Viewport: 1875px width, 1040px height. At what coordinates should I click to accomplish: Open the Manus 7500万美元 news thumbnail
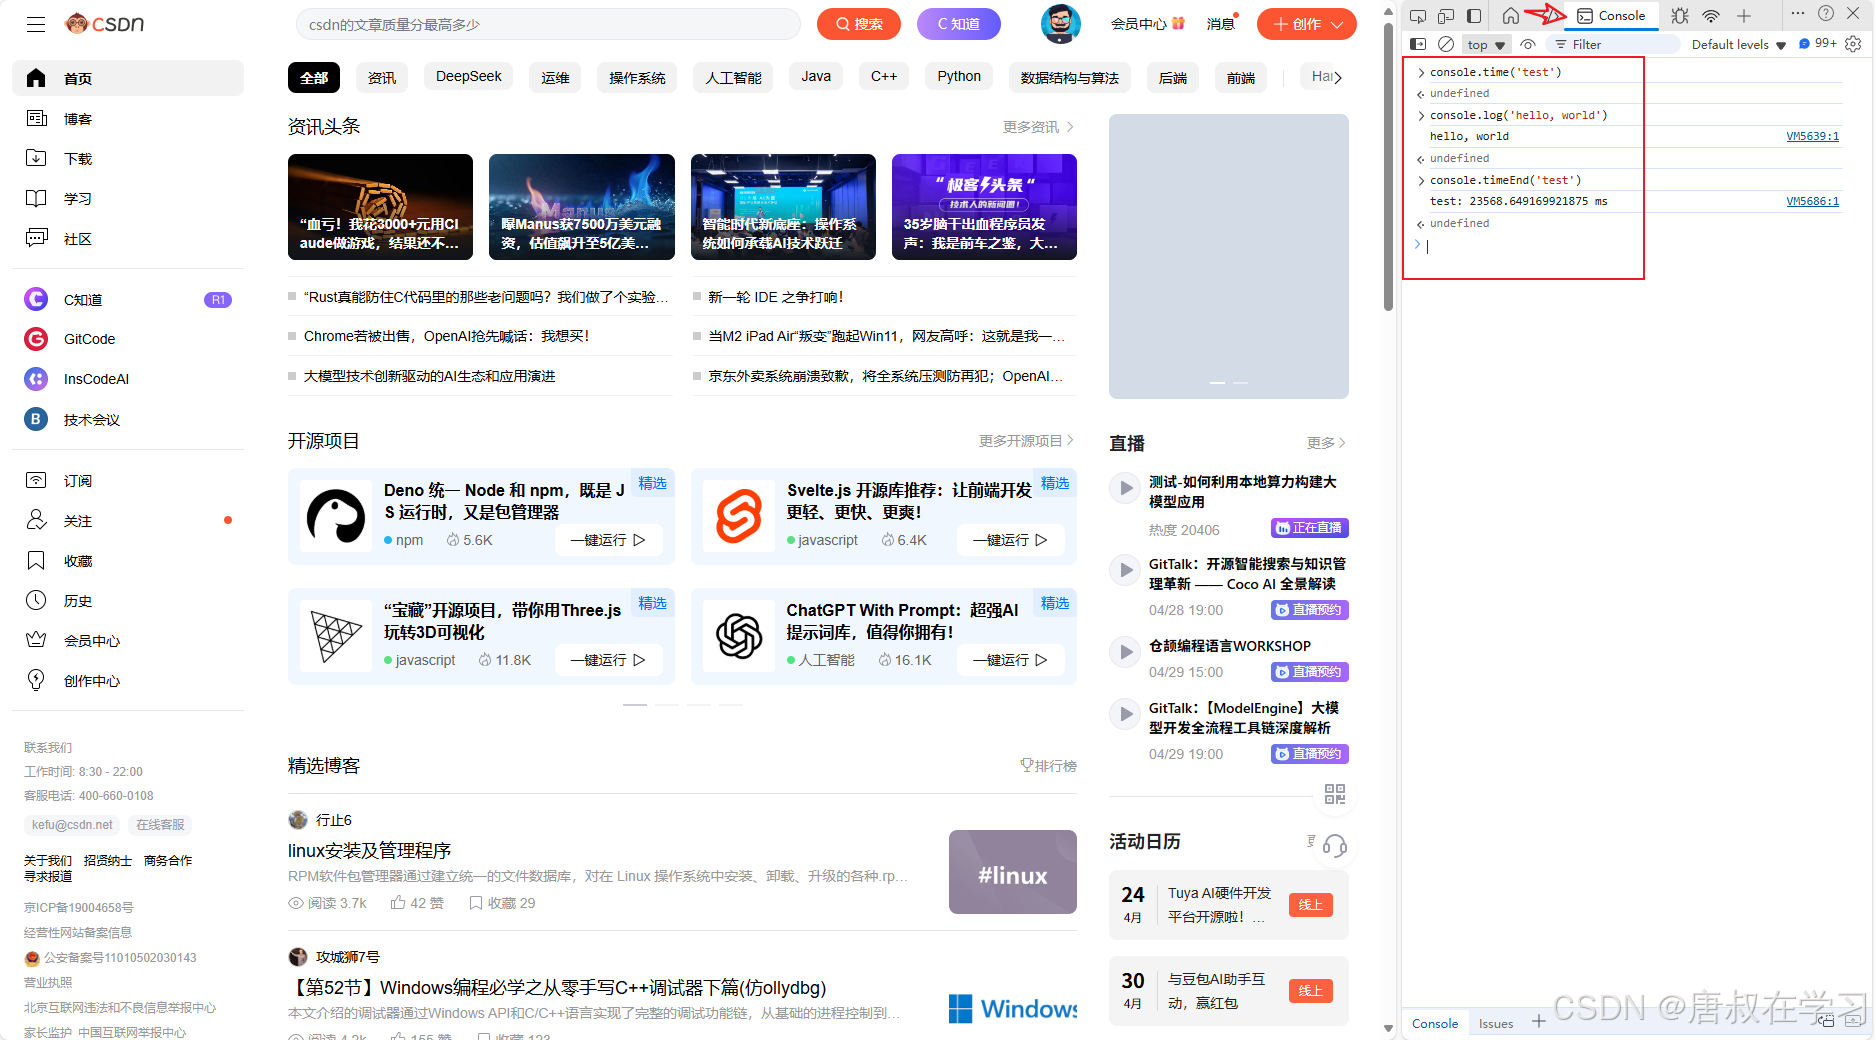click(582, 207)
